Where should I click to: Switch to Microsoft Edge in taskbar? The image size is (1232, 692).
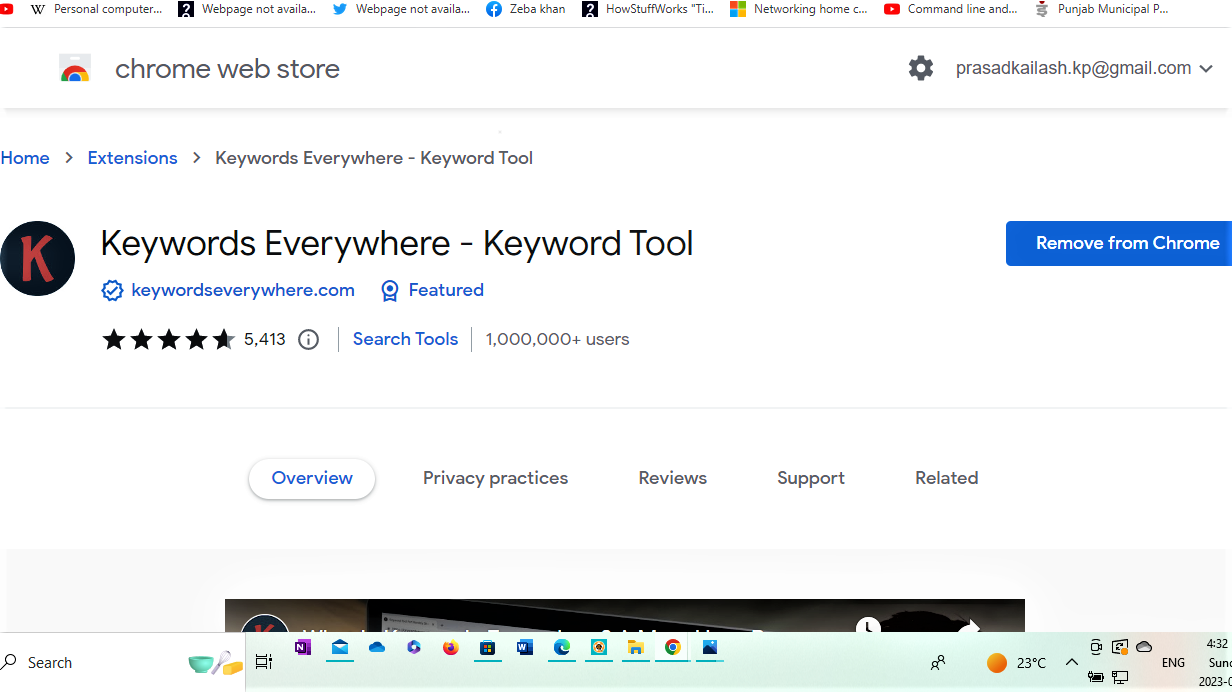click(x=562, y=648)
